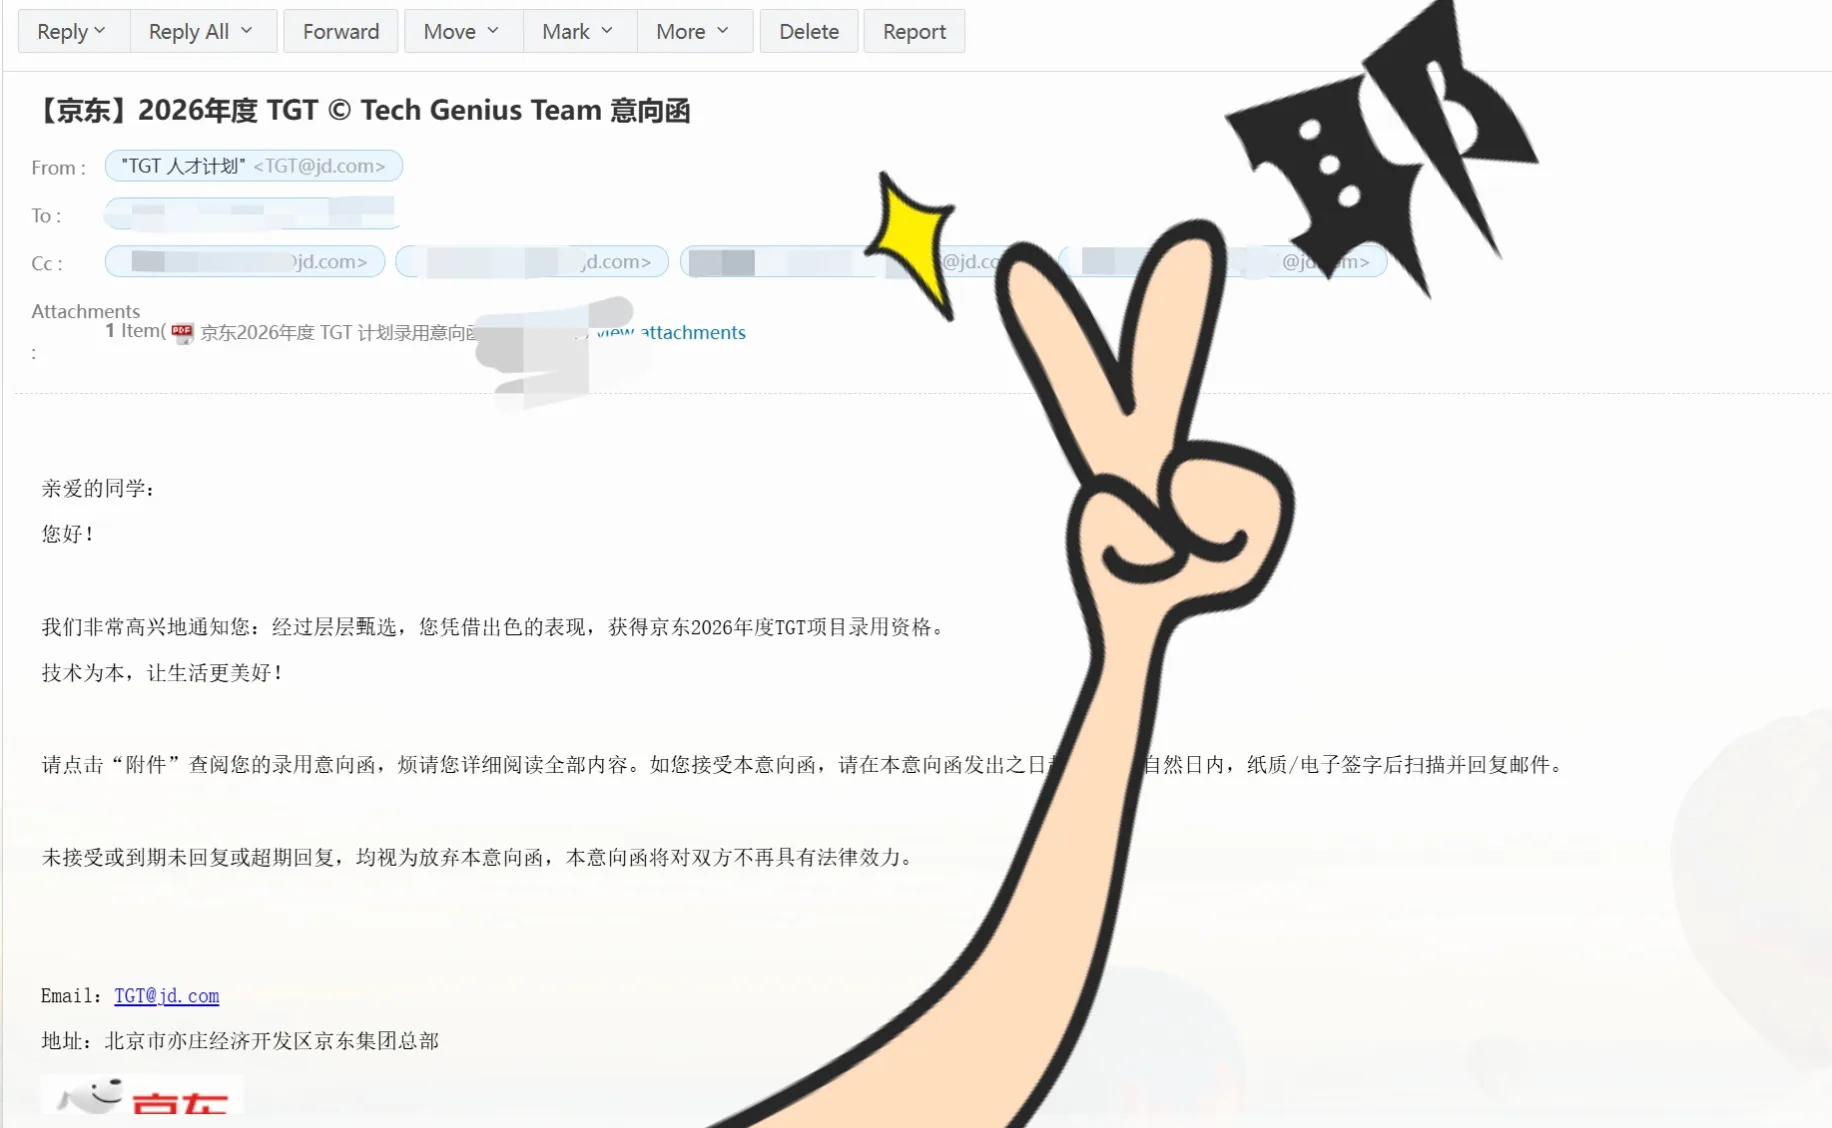Click the Attachments label

point(86,311)
